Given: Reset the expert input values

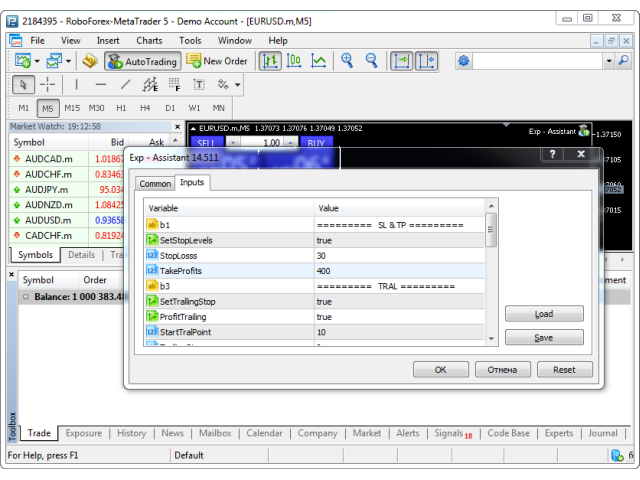Looking at the screenshot, I should coord(564,370).
